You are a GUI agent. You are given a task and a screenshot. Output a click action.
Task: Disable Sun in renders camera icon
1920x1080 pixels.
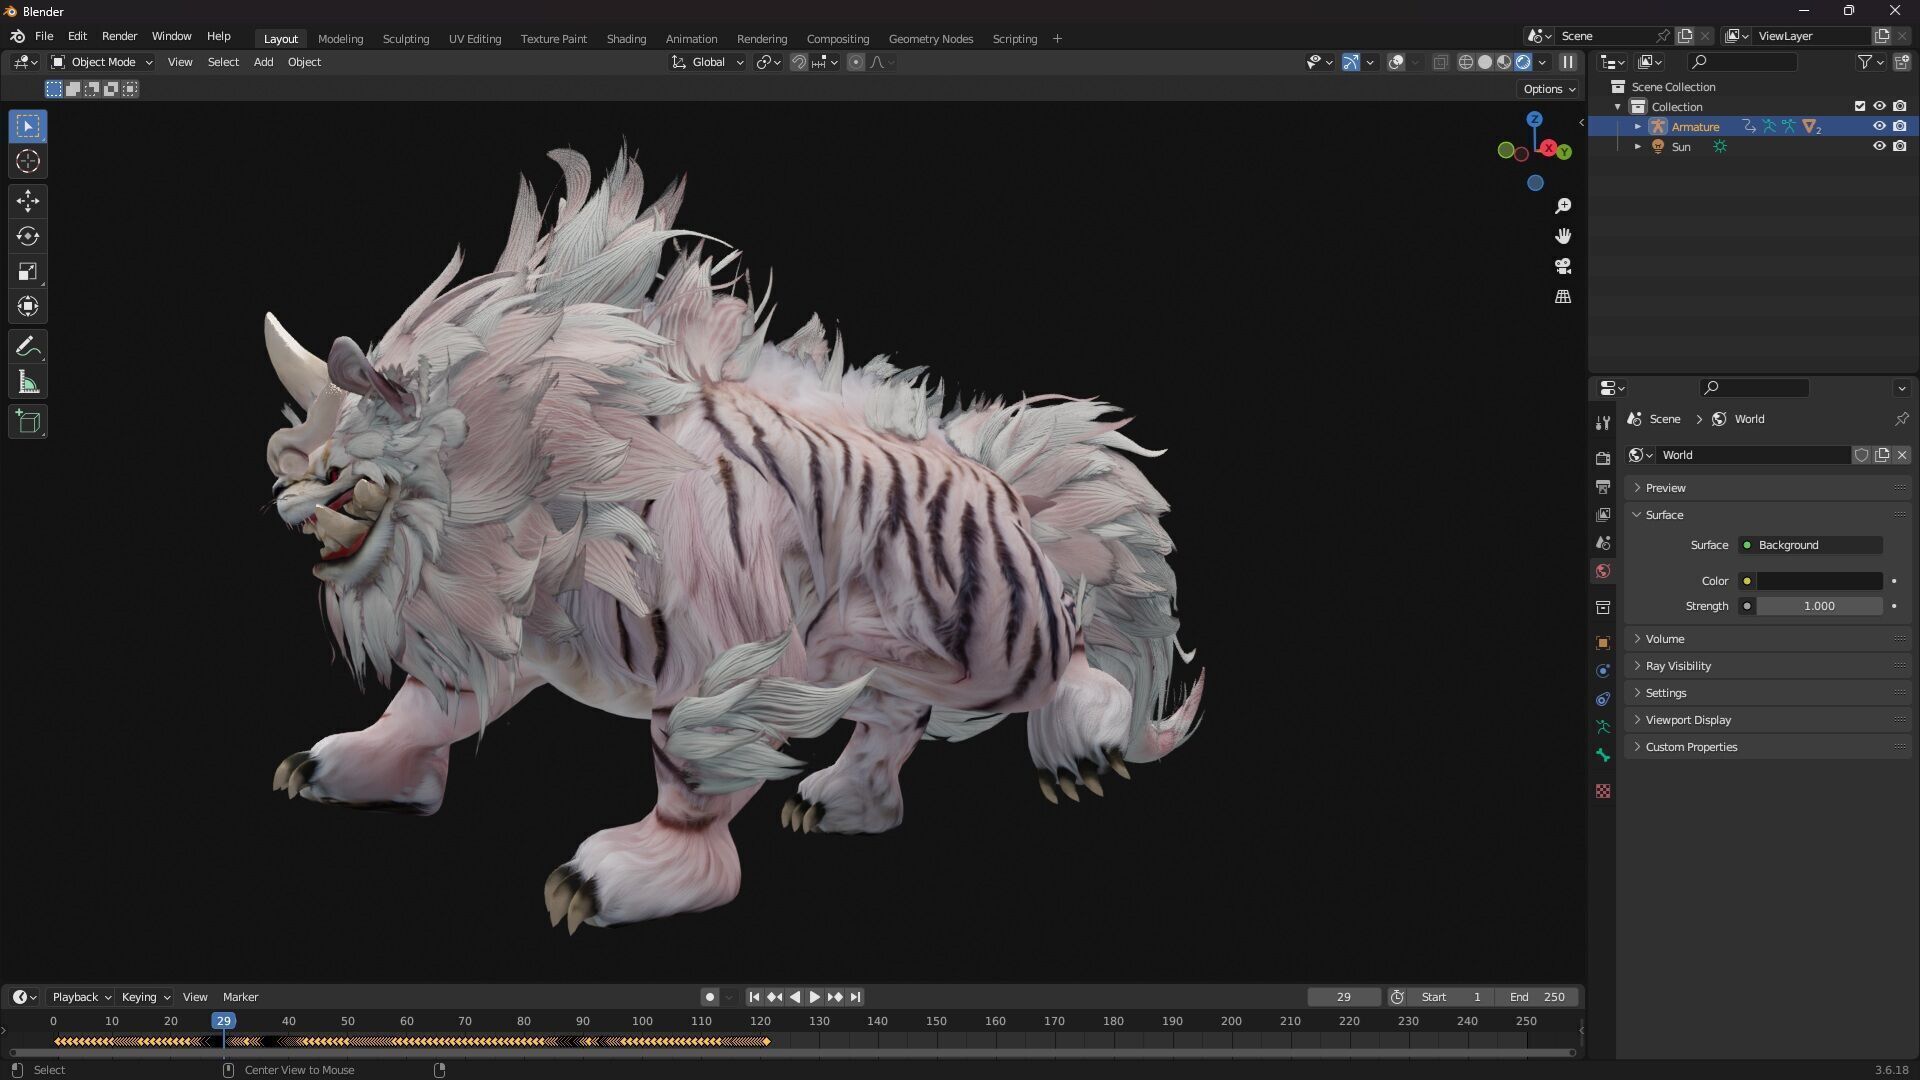1899,146
